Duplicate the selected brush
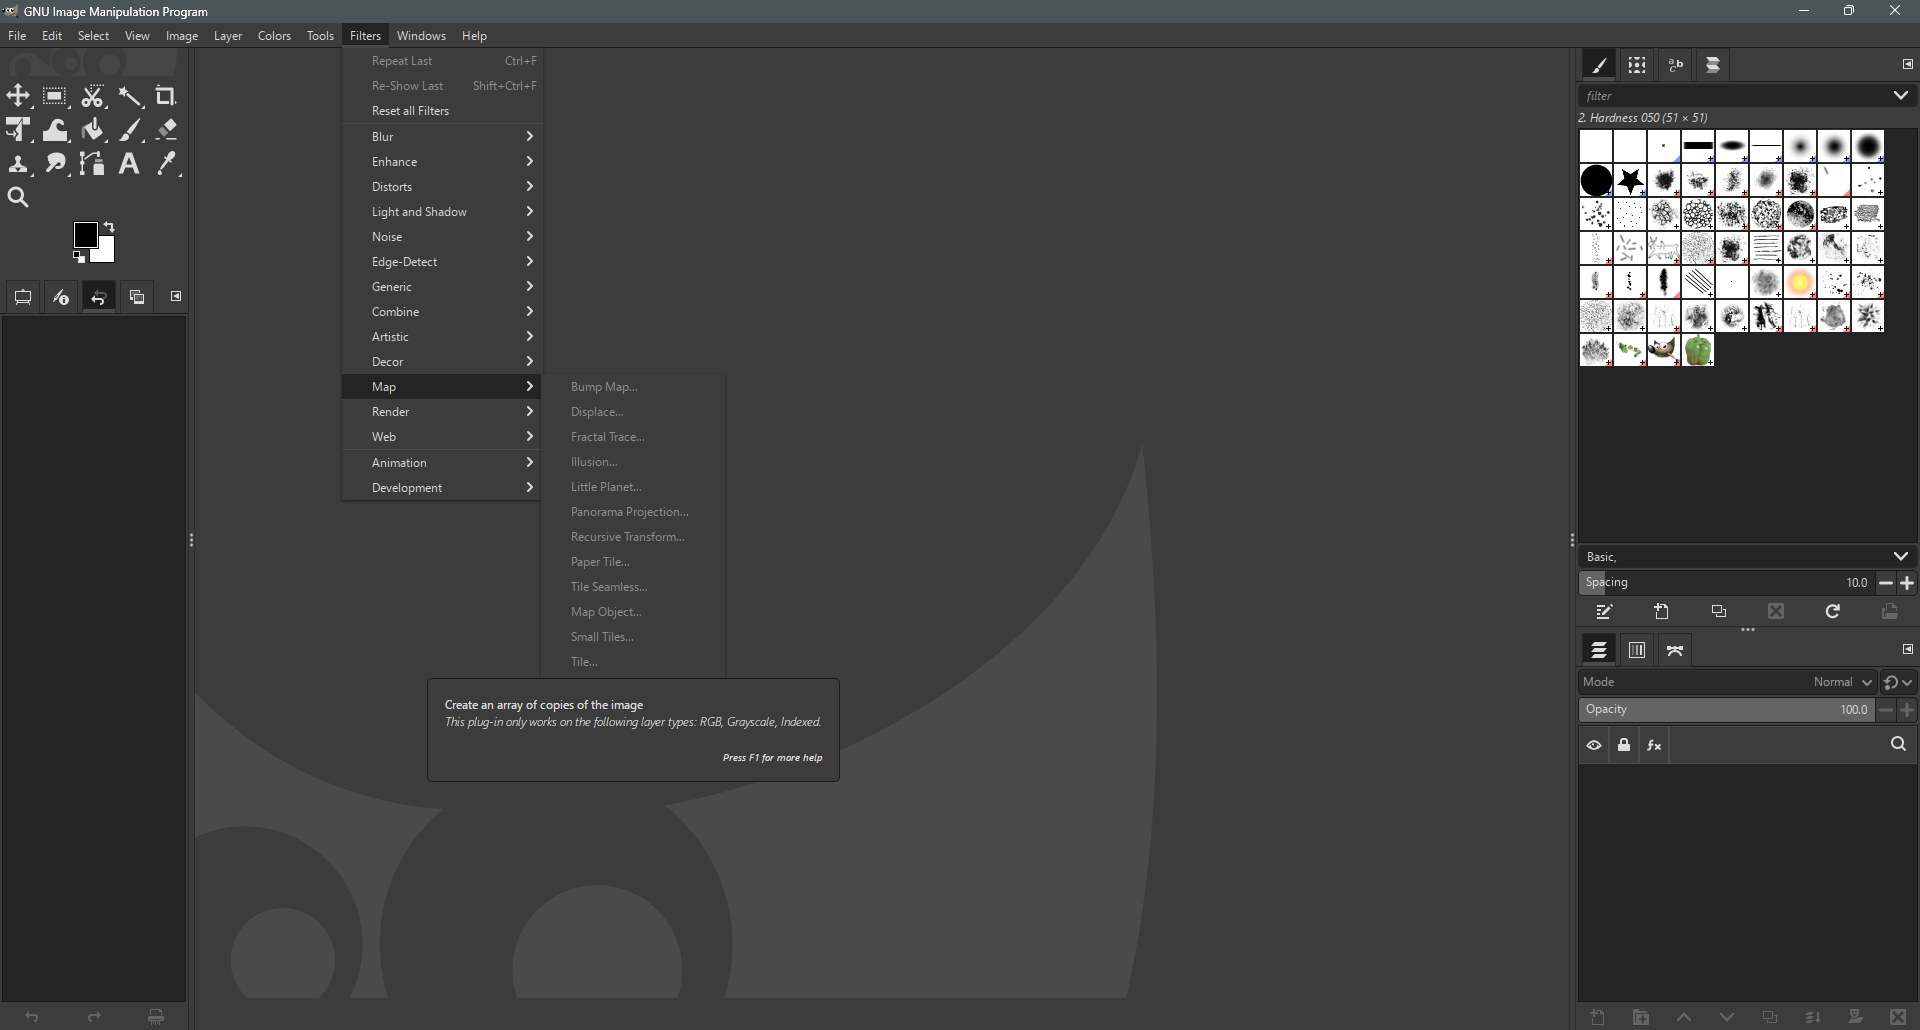The width and height of the screenshot is (1920, 1030). [1719, 612]
